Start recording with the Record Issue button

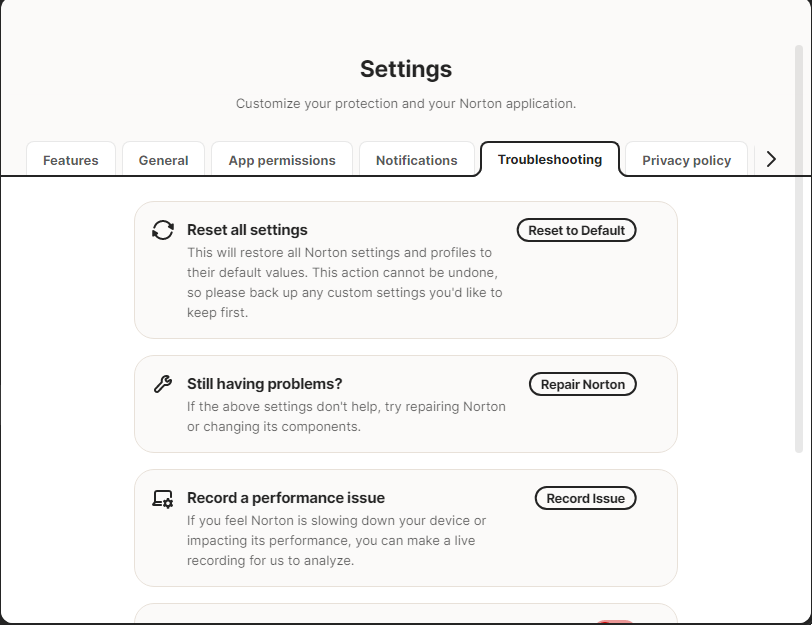pyautogui.click(x=585, y=498)
